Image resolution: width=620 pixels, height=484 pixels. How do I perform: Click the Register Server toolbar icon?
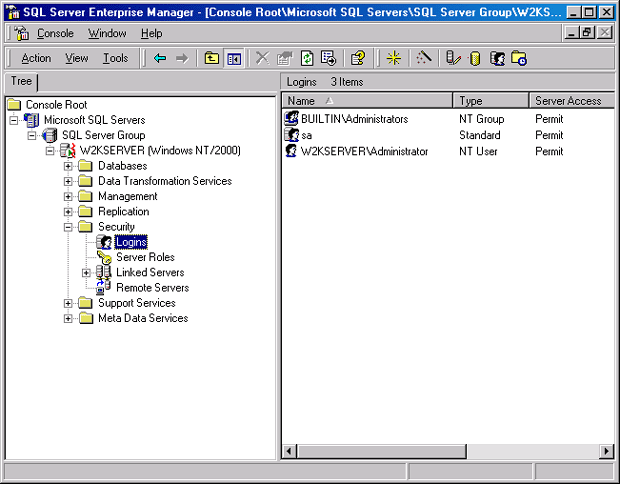point(453,59)
